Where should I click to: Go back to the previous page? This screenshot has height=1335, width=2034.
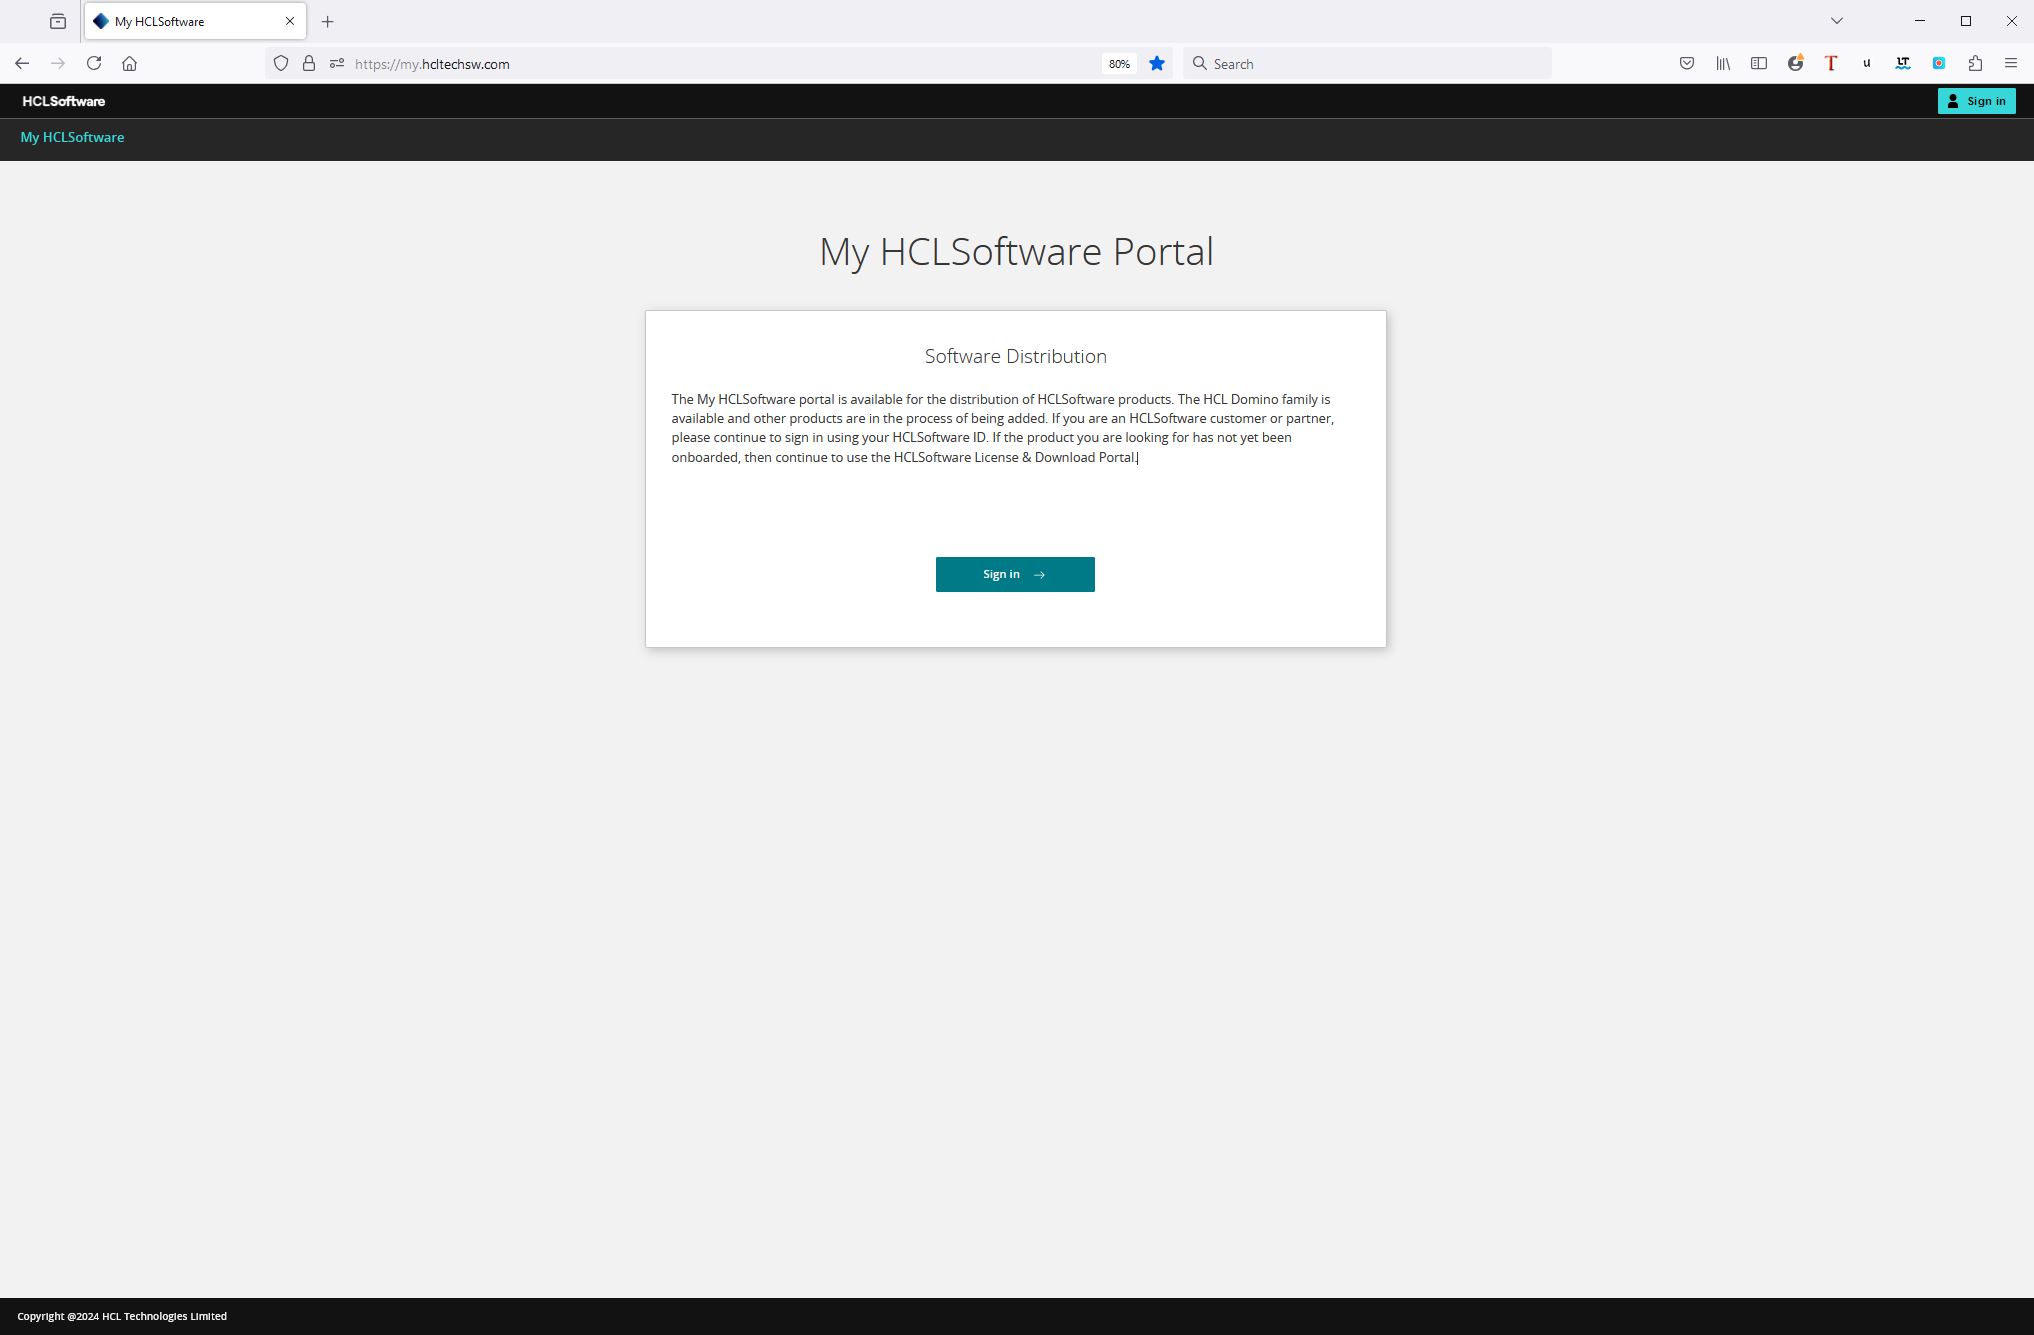(x=22, y=63)
